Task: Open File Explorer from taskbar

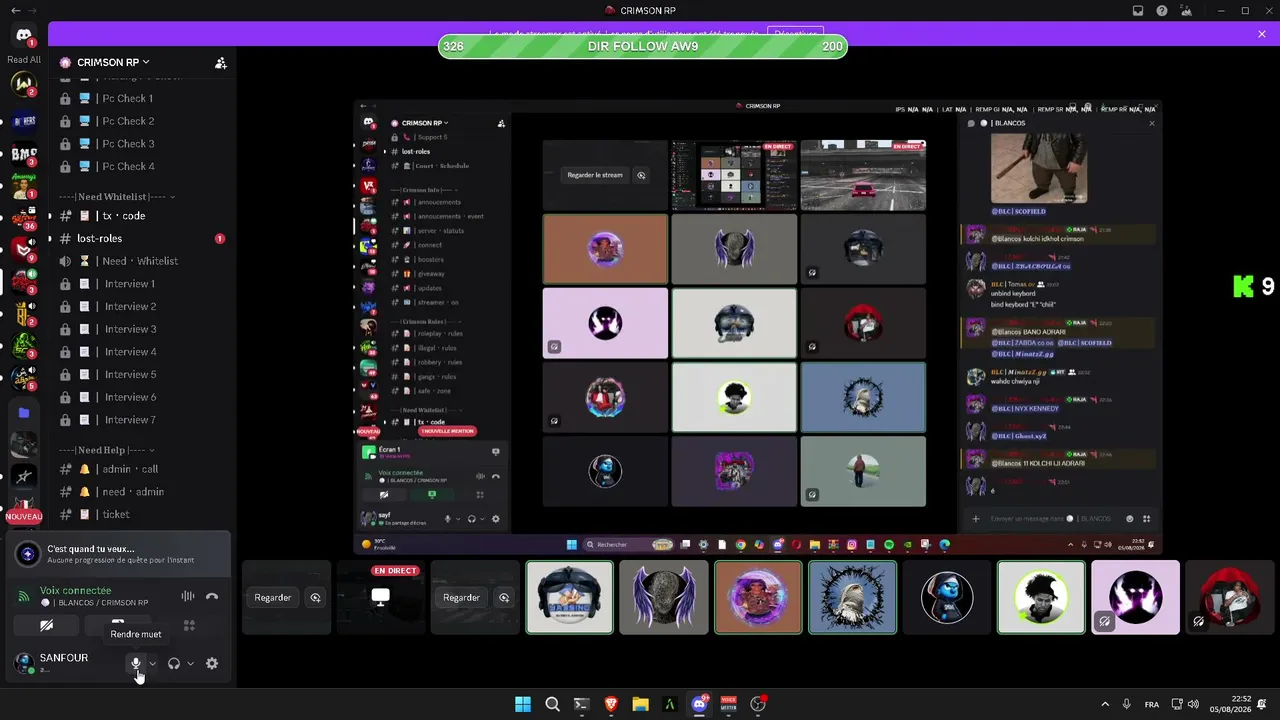Action: (x=640, y=704)
